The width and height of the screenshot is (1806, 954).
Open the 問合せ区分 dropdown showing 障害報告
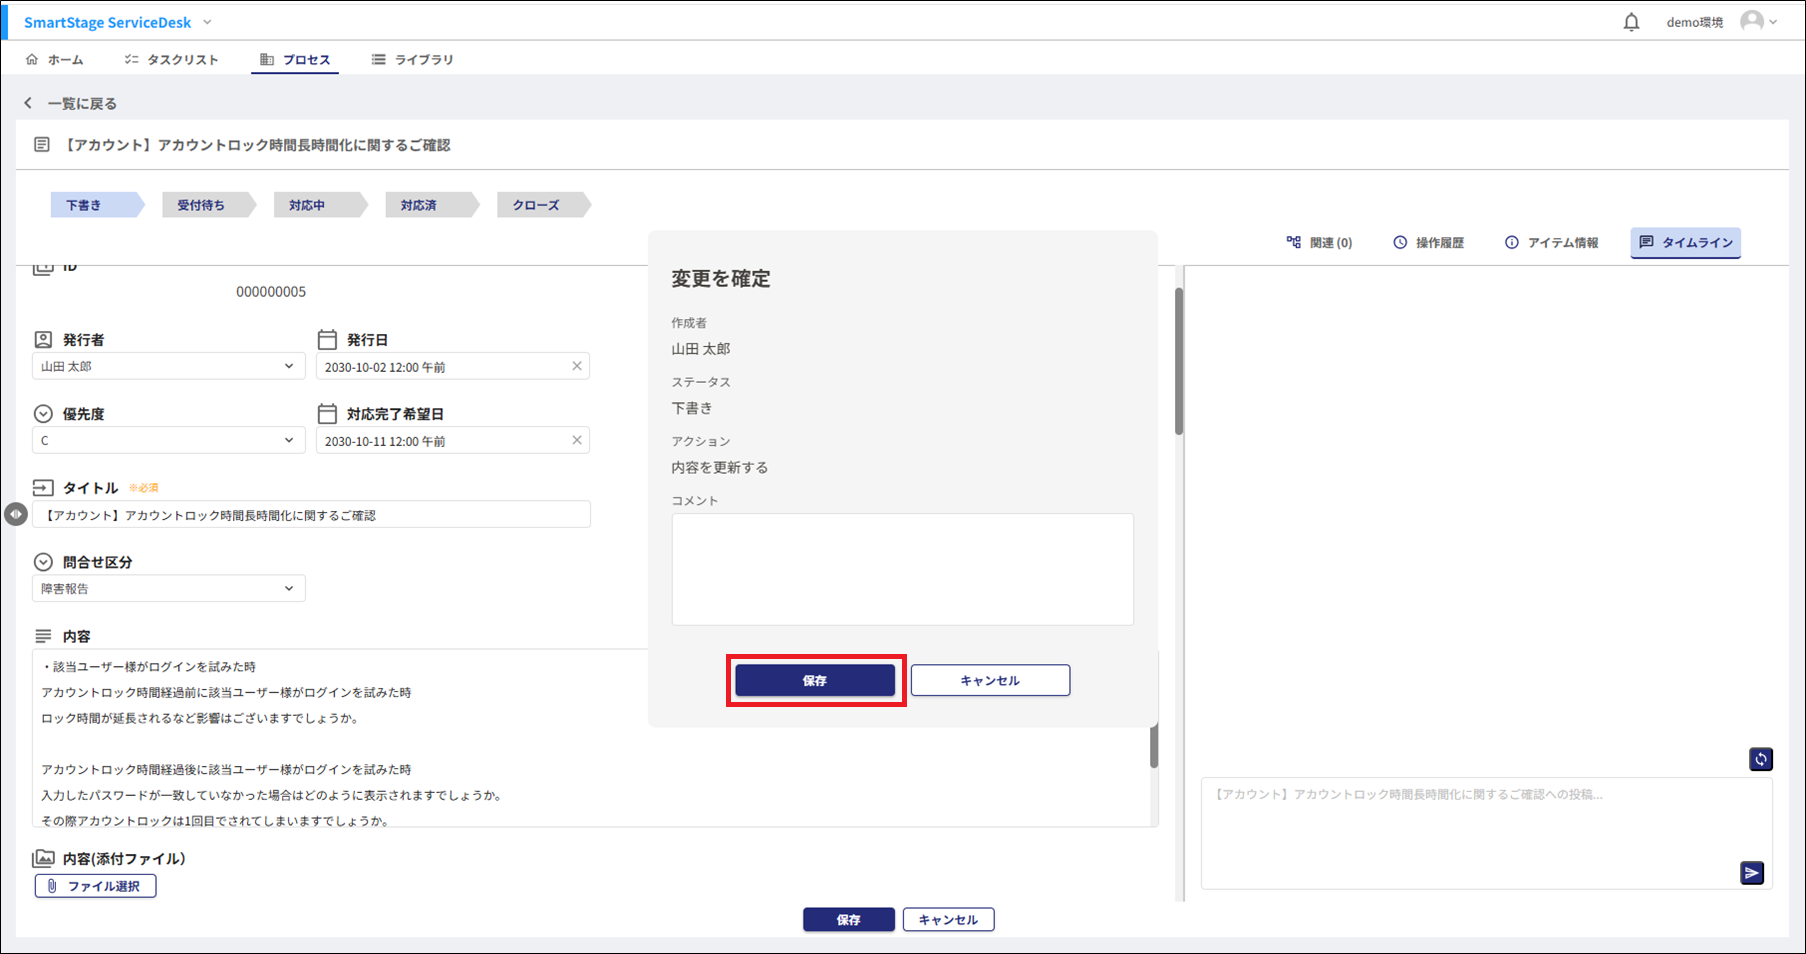pos(290,588)
